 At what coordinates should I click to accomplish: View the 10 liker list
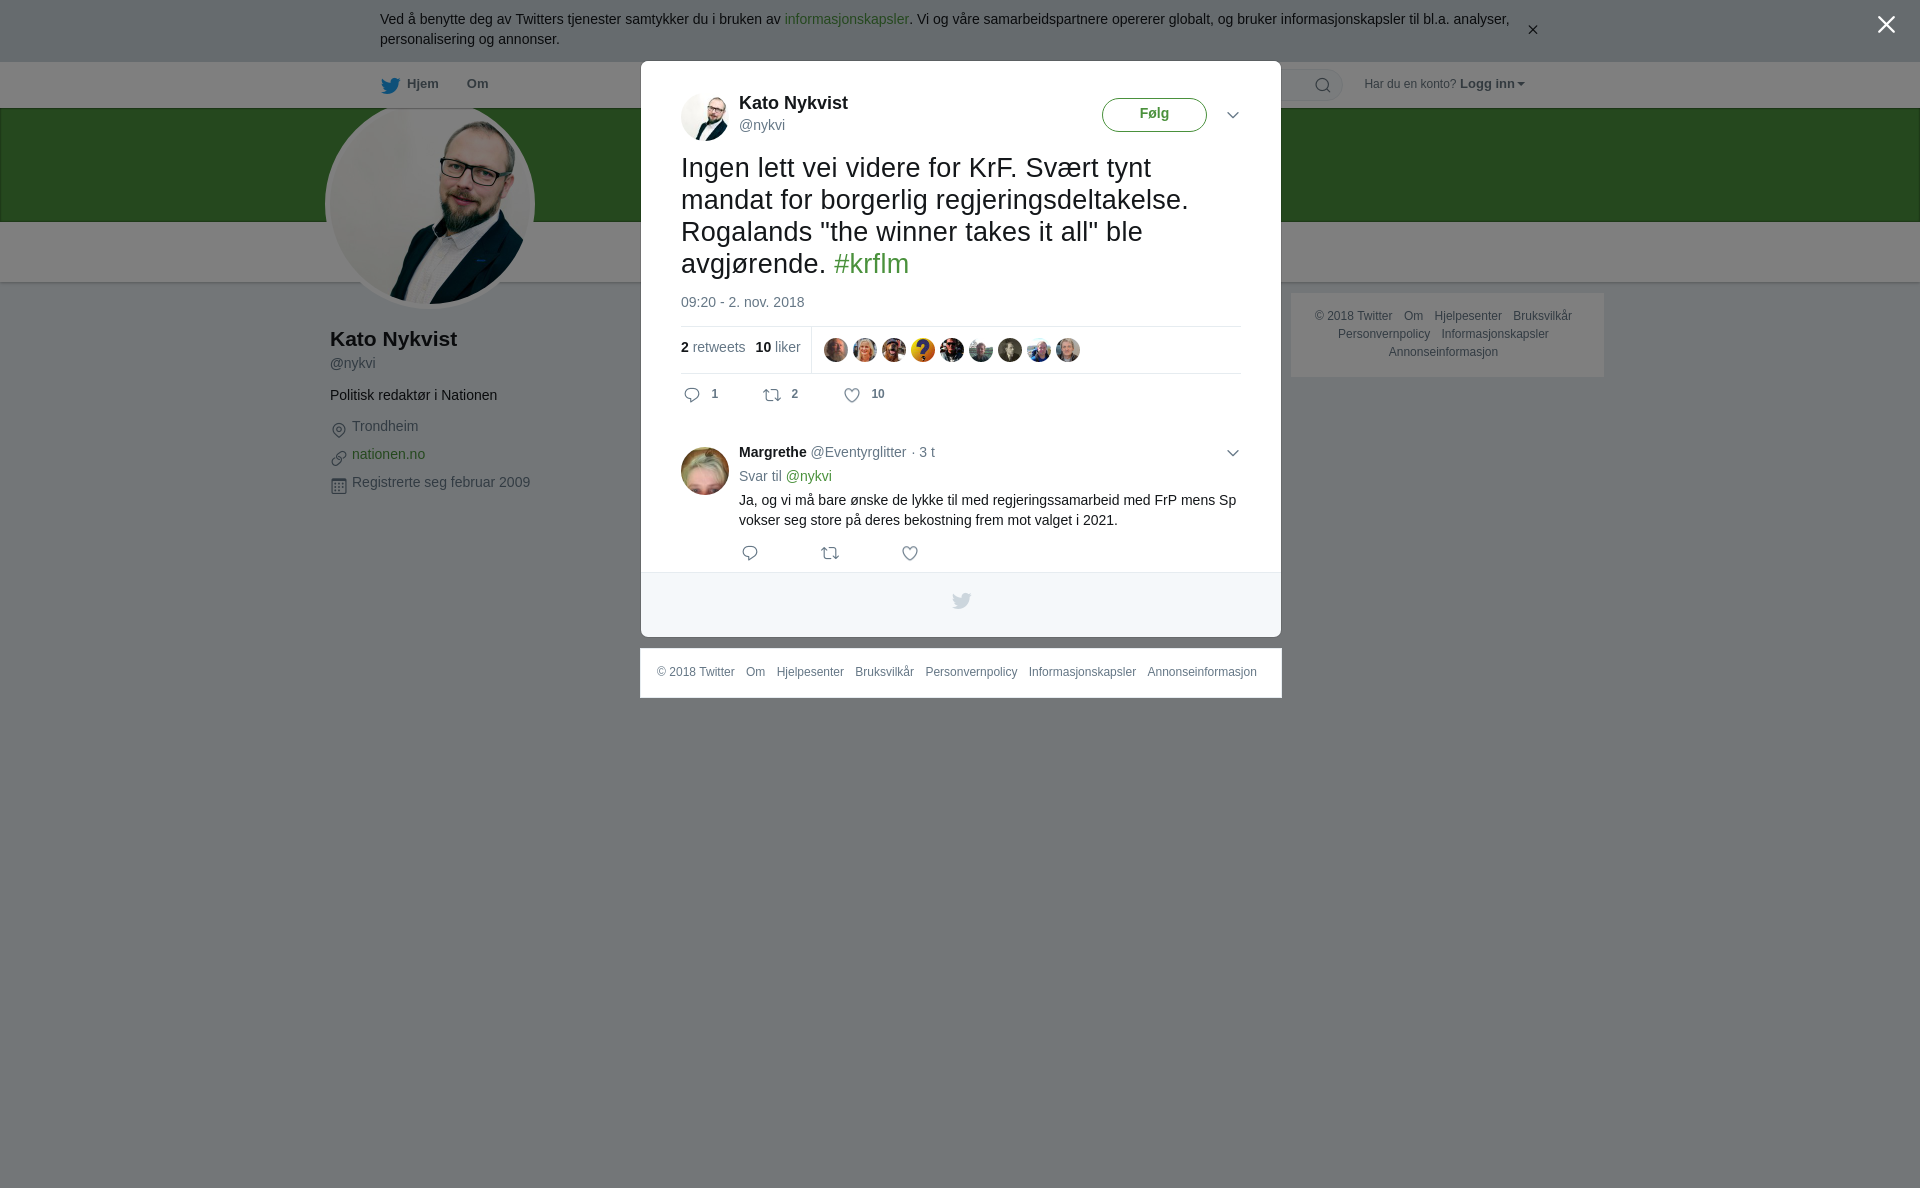[x=778, y=347]
